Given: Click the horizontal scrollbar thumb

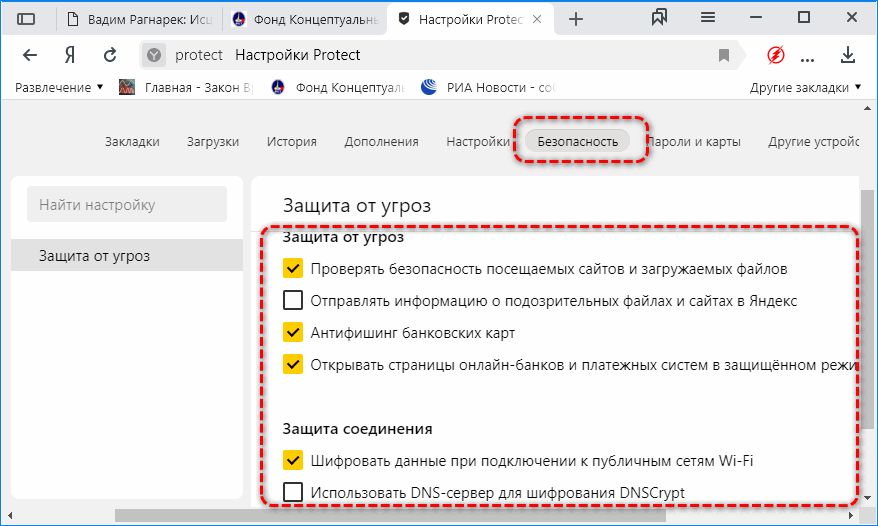Looking at the screenshot, I should [x=390, y=515].
